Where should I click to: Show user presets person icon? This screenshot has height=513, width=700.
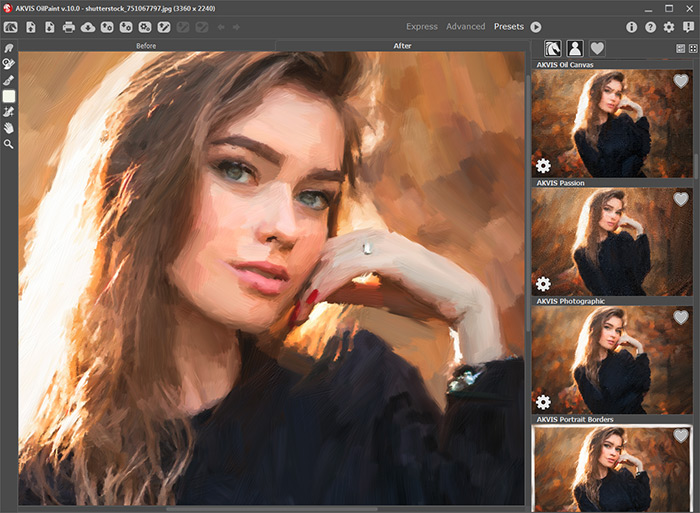(x=574, y=48)
